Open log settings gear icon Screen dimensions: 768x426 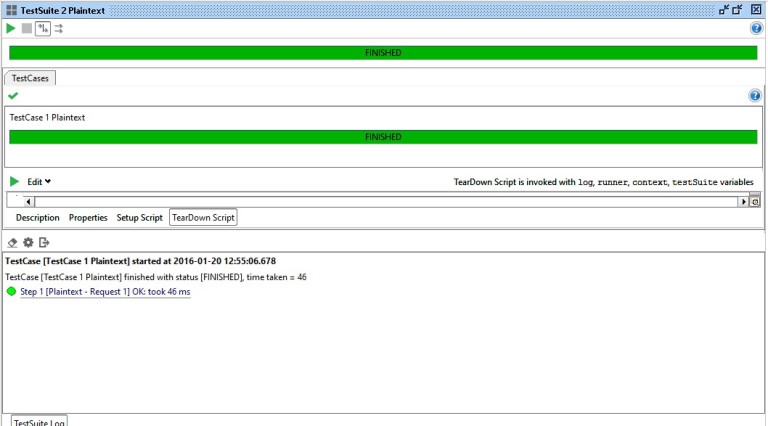[x=28, y=242]
